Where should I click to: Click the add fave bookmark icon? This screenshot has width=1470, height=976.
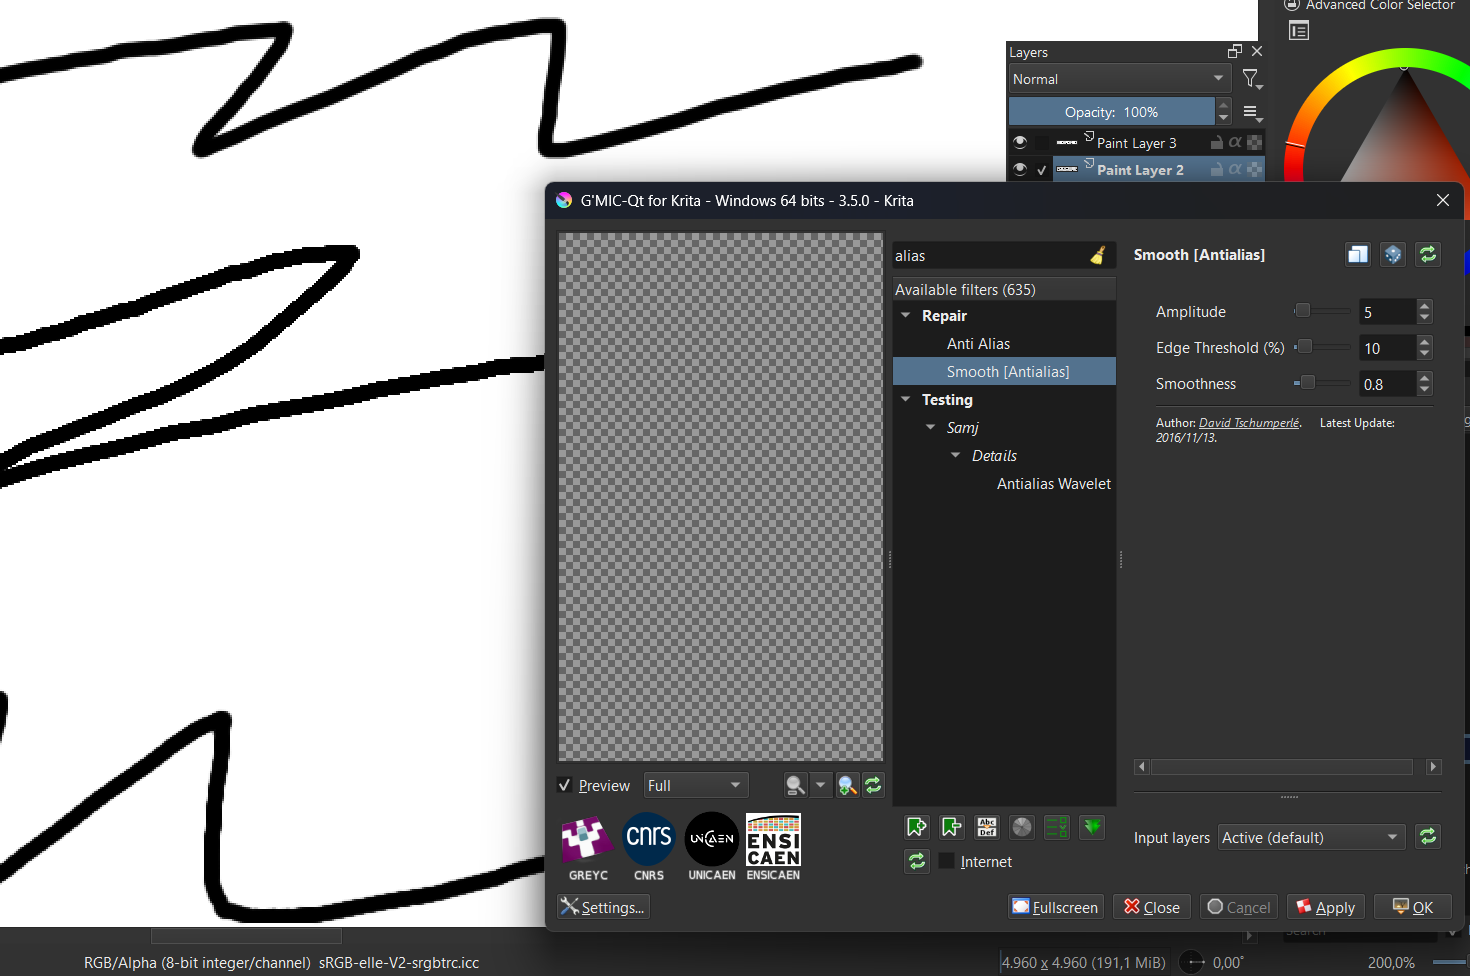coord(917,827)
